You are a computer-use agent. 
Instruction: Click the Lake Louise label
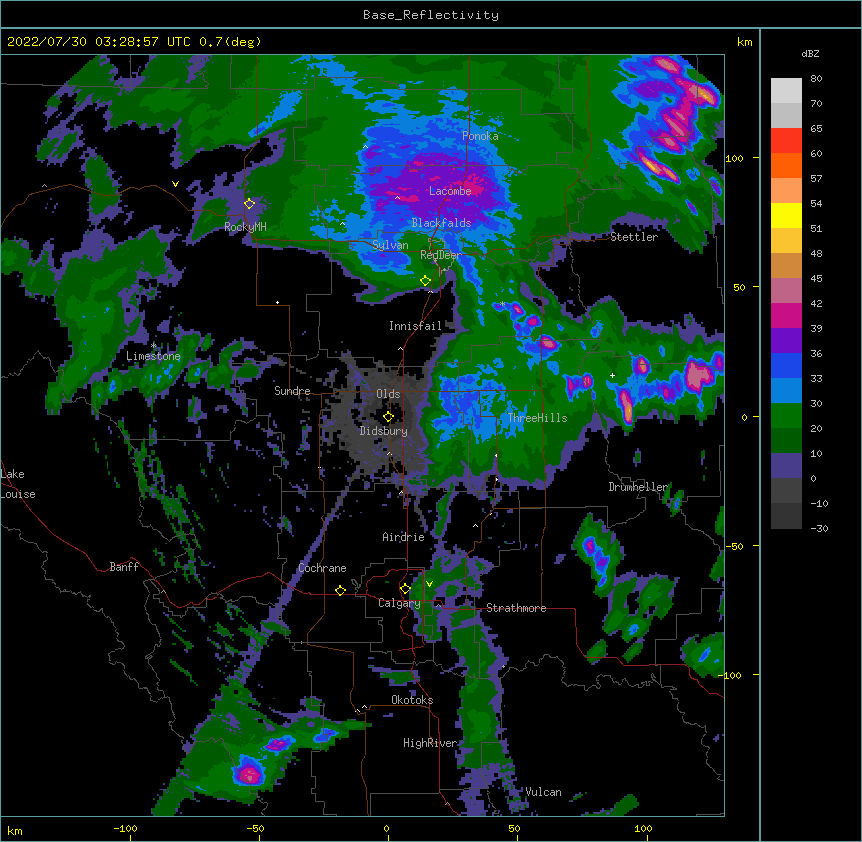click(x=18, y=484)
